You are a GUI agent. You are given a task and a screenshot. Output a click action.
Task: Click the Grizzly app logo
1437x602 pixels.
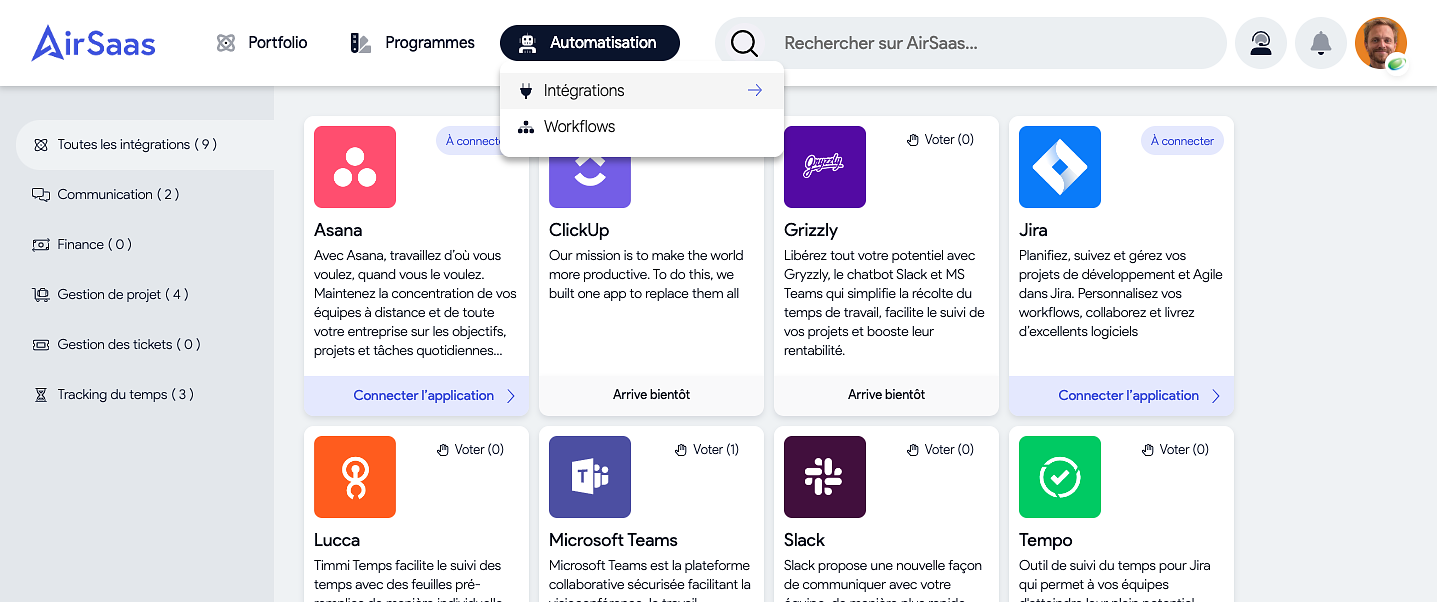pos(825,167)
